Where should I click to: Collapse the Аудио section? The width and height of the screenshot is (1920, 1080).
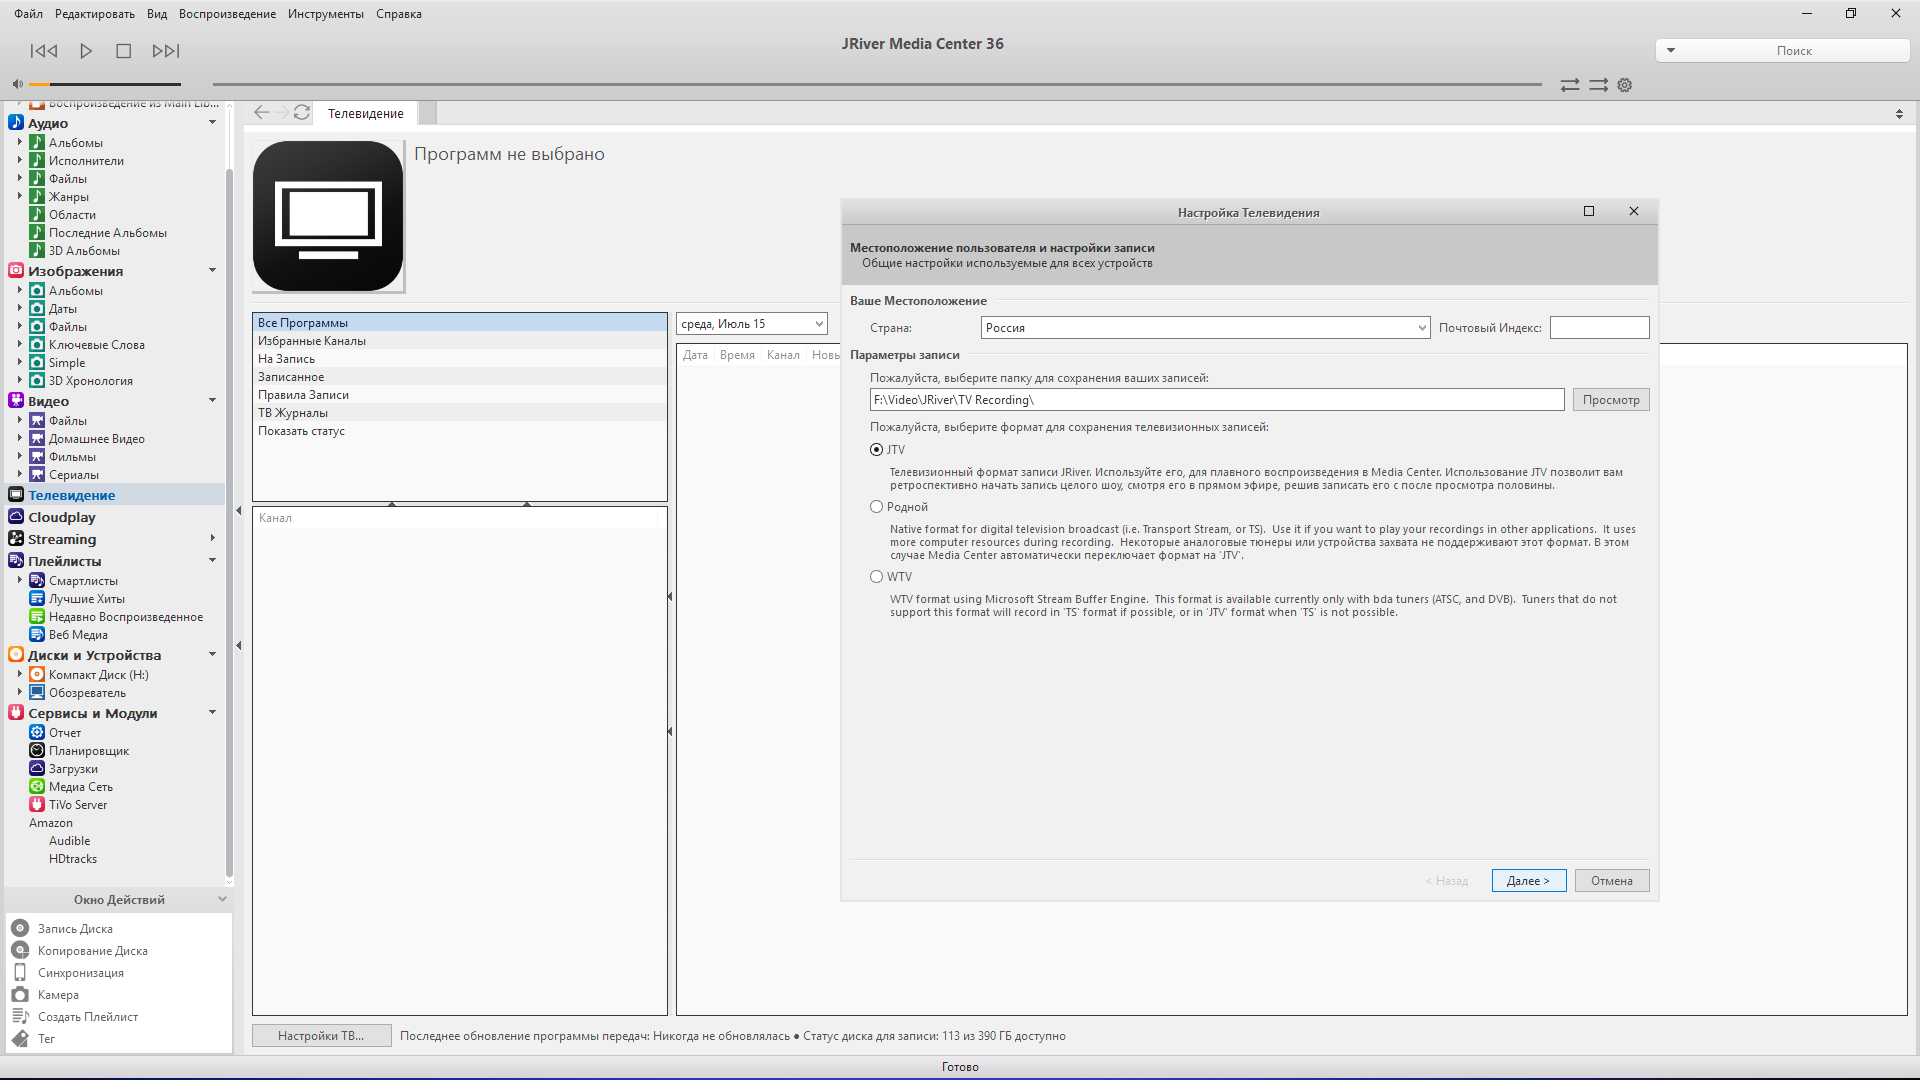[212, 123]
